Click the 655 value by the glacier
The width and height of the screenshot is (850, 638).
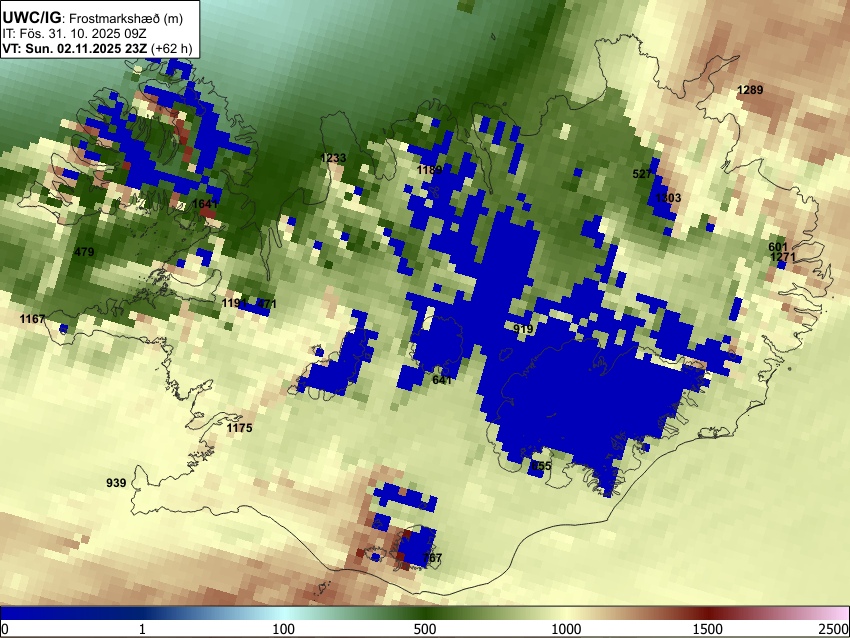(541, 466)
